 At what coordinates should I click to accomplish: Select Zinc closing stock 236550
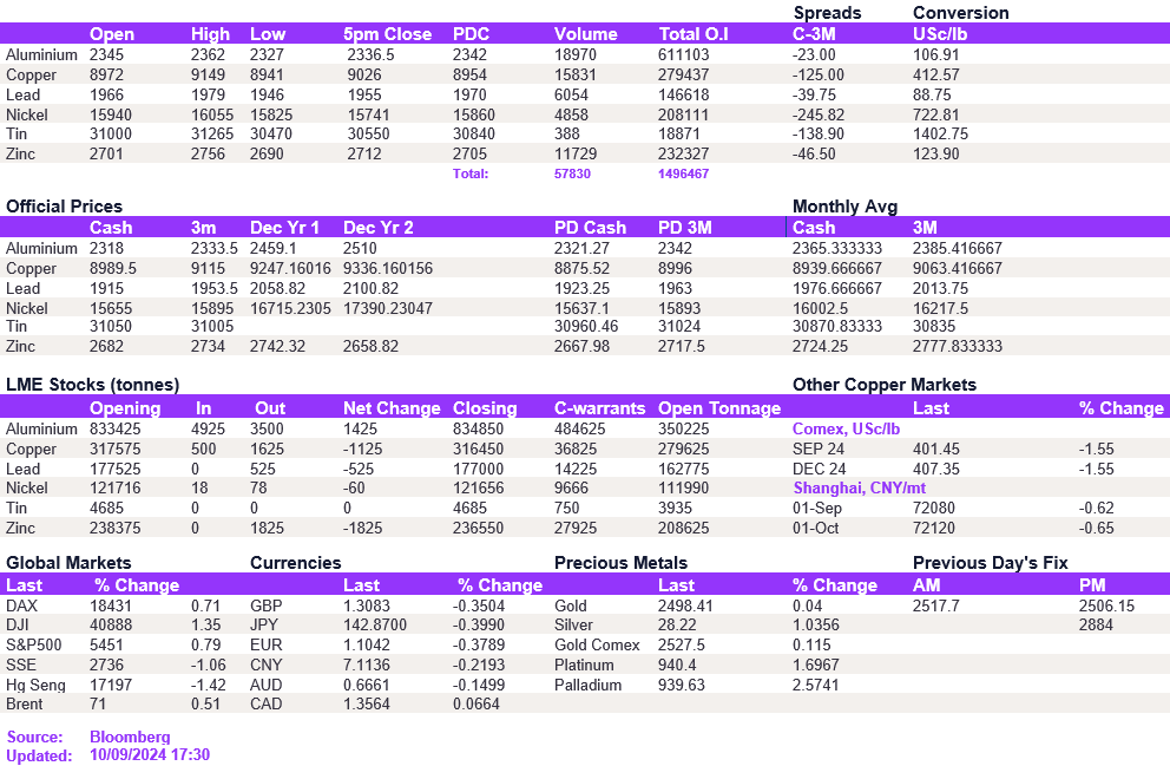478,529
